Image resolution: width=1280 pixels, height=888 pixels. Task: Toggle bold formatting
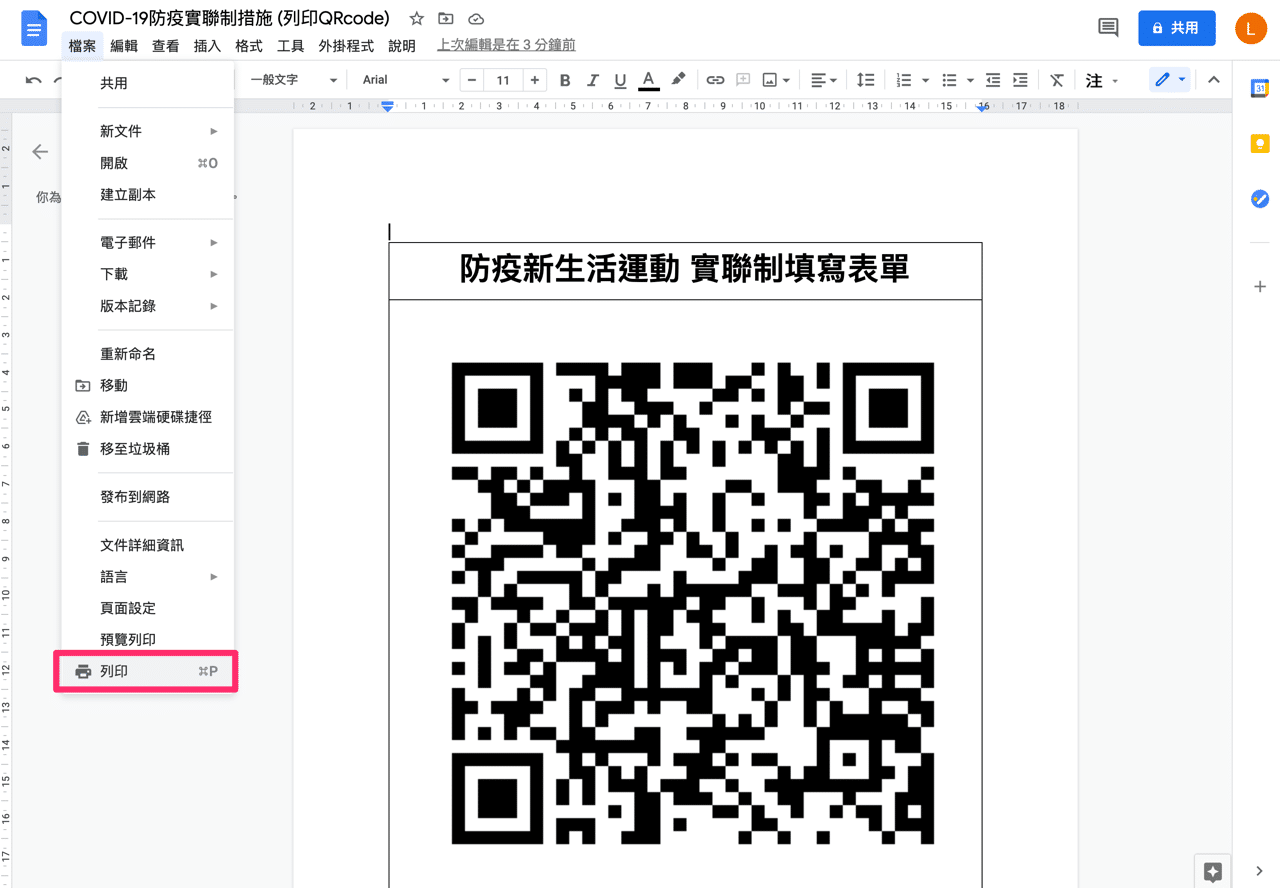coord(565,80)
